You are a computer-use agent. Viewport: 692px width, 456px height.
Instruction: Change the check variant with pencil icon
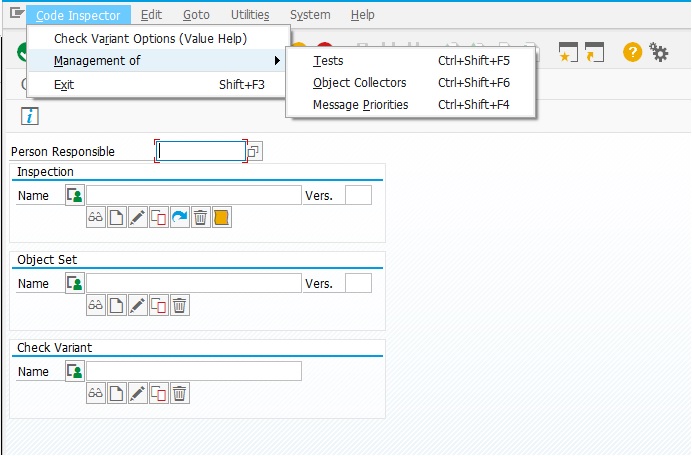pos(138,393)
